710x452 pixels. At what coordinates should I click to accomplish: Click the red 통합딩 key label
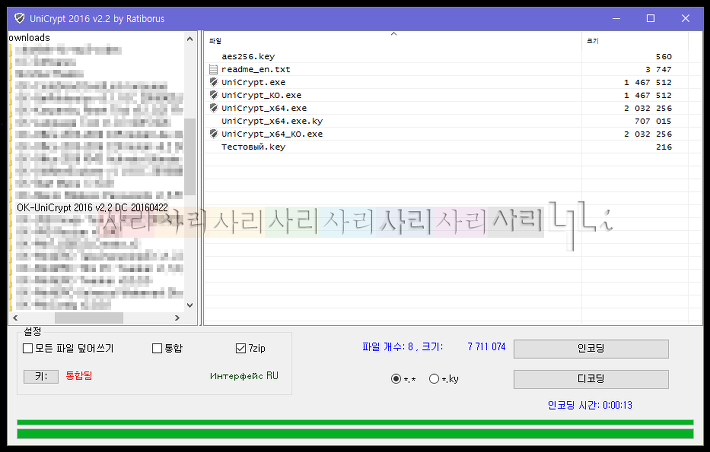tap(79, 375)
